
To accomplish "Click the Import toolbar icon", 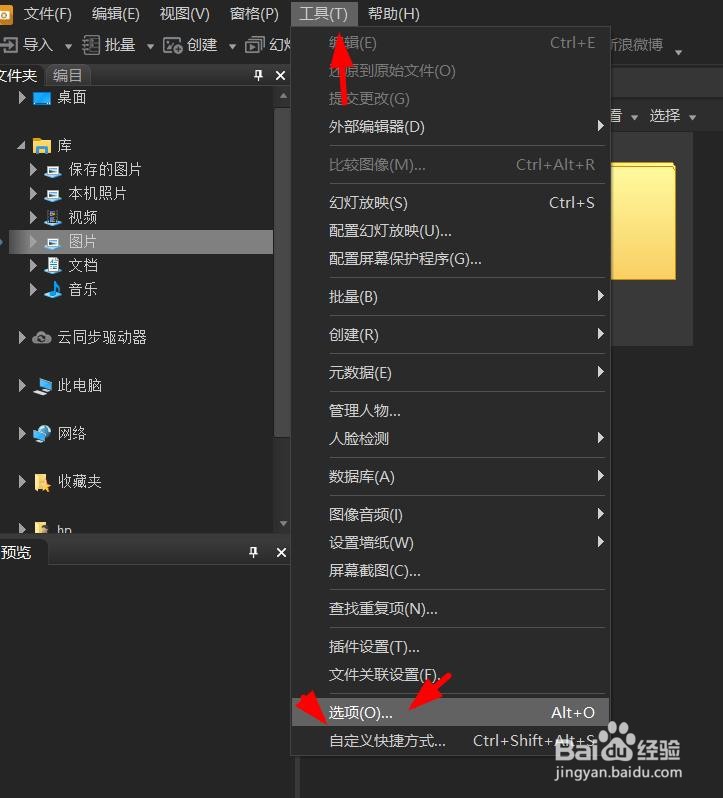I will (9, 45).
